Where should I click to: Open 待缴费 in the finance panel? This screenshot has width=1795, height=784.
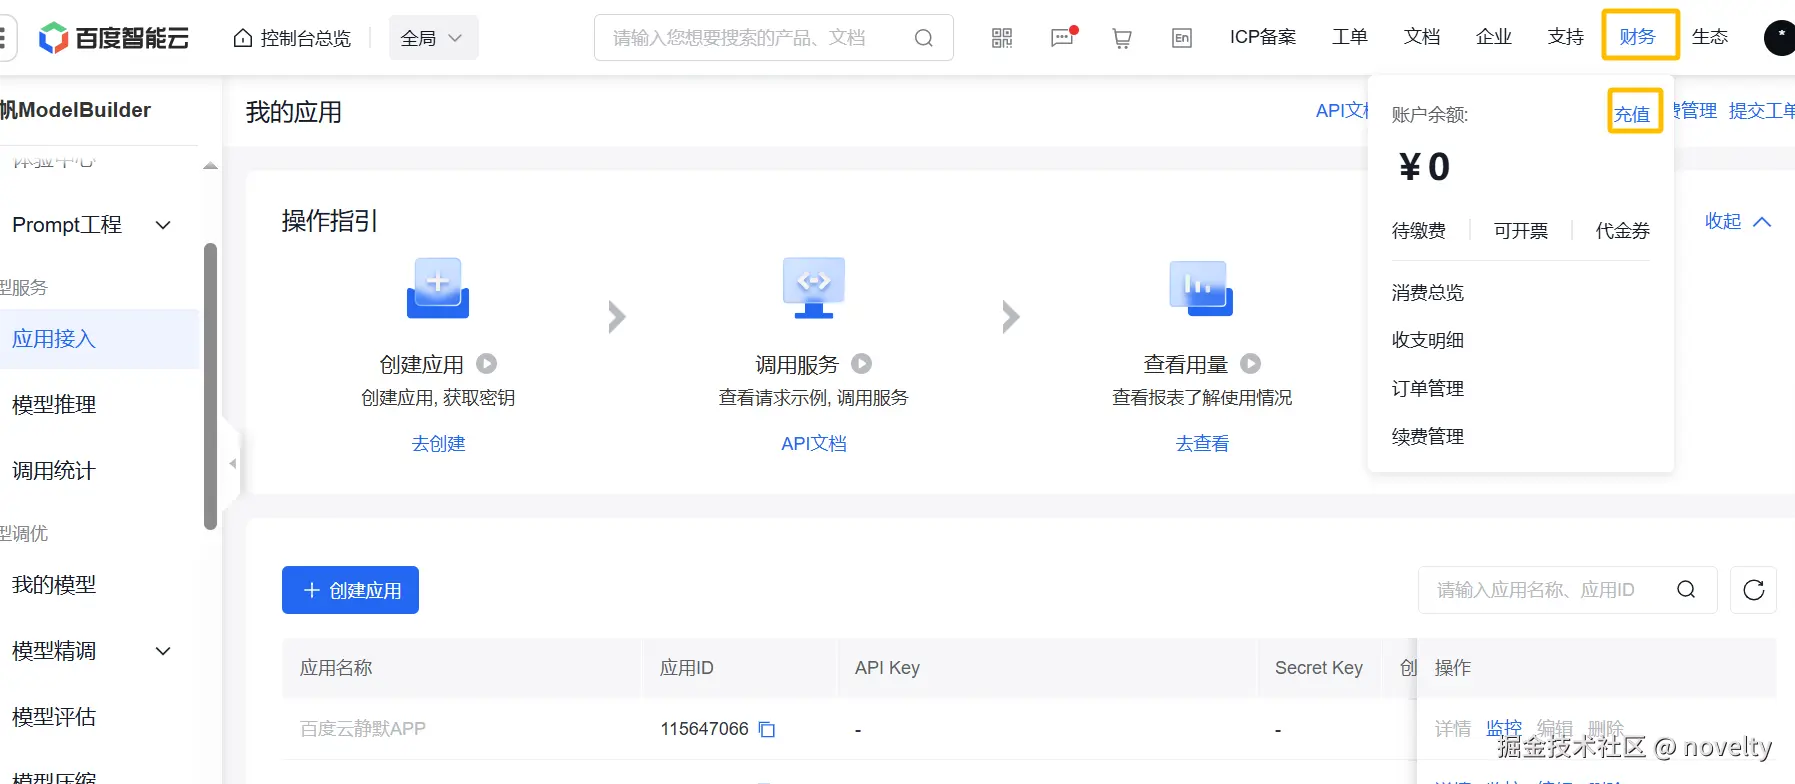point(1419,231)
